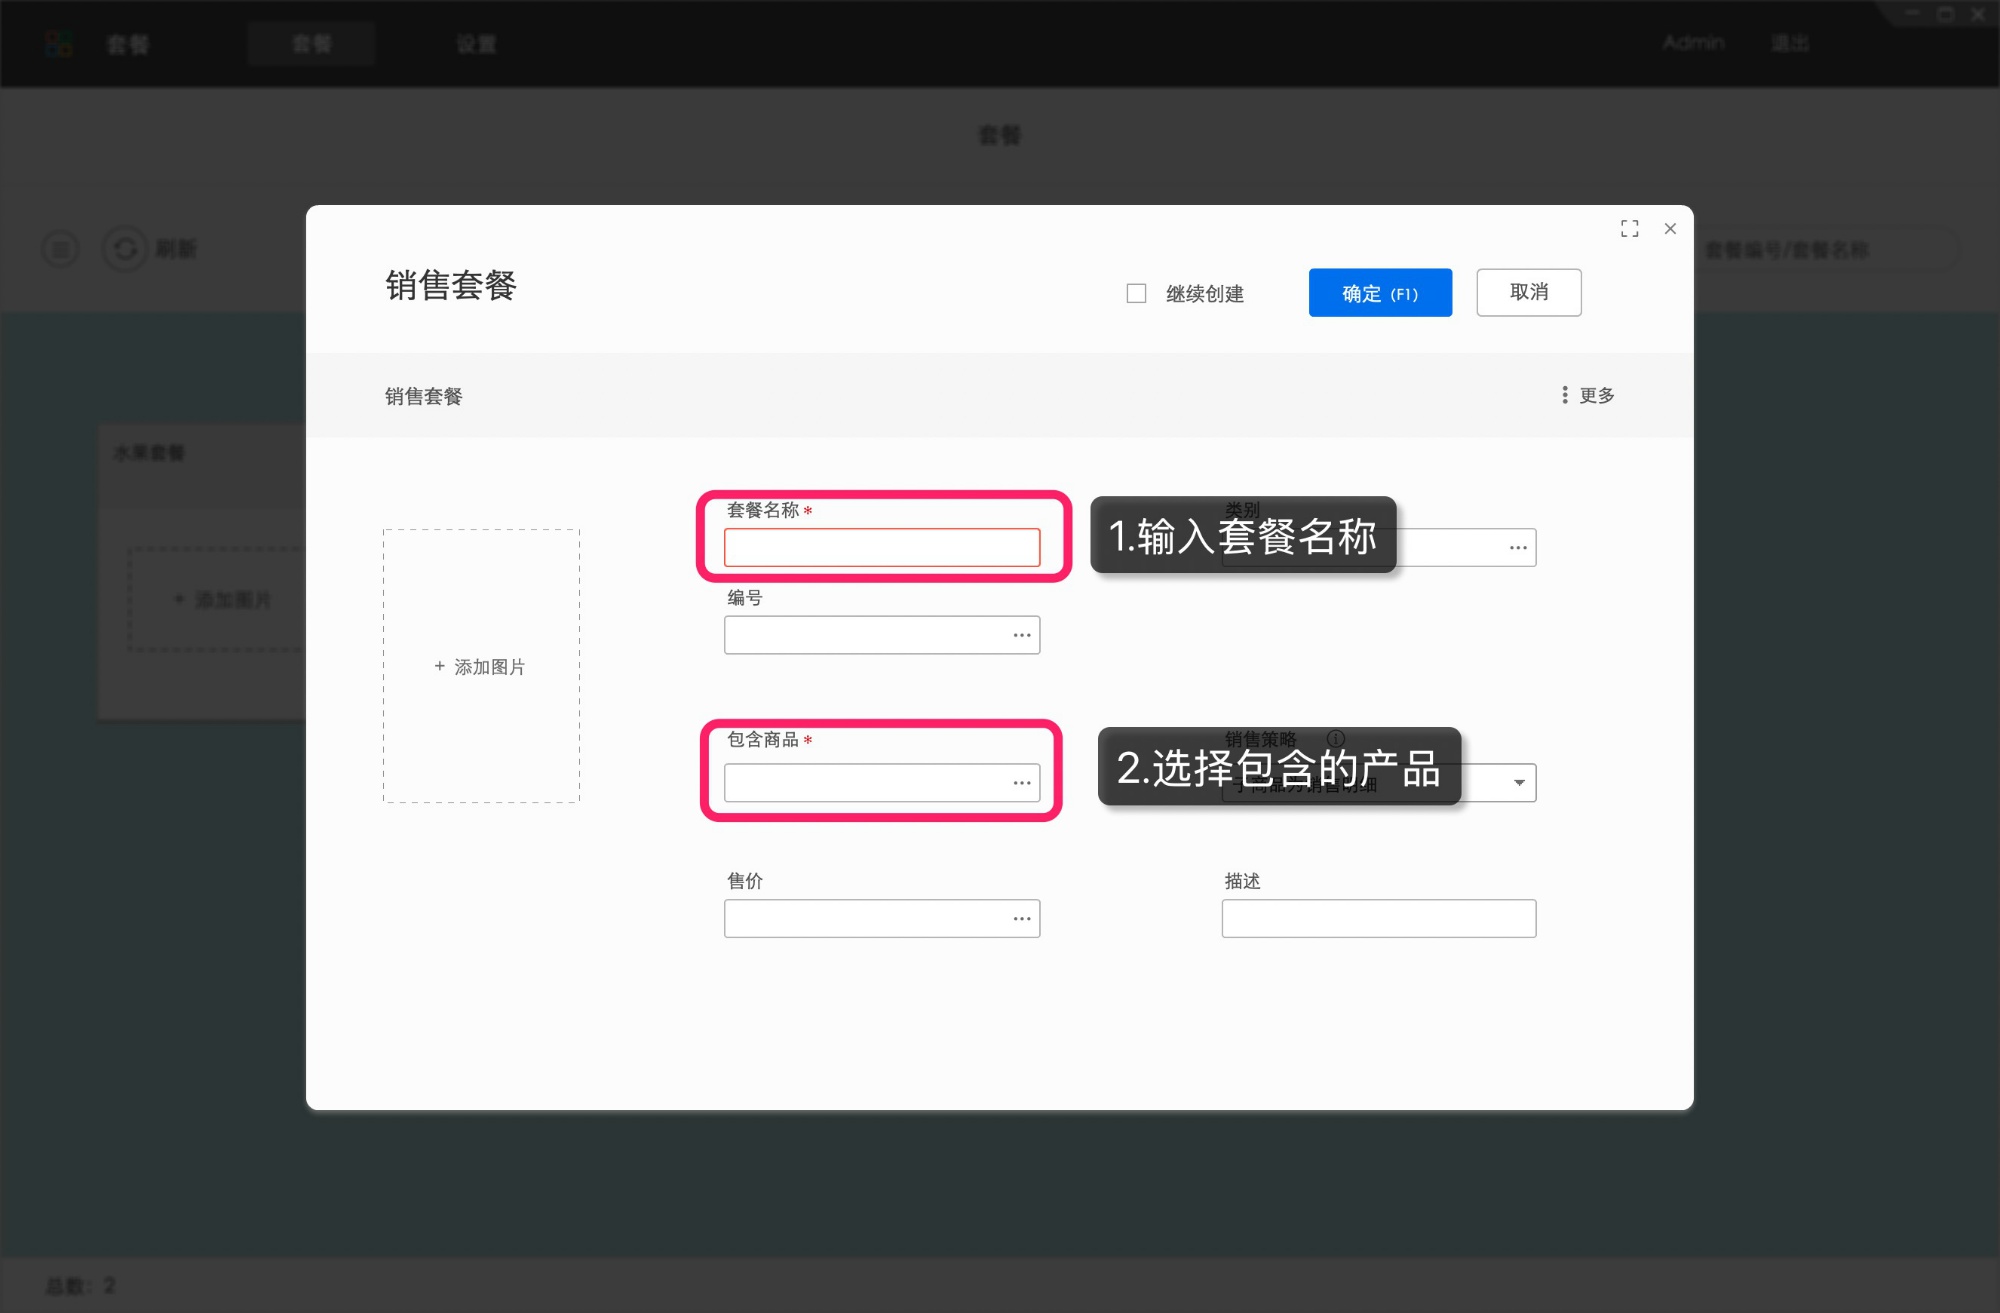Select the 套餐 tab in the top bar
This screenshot has height=1313, width=2000.
pos(311,43)
